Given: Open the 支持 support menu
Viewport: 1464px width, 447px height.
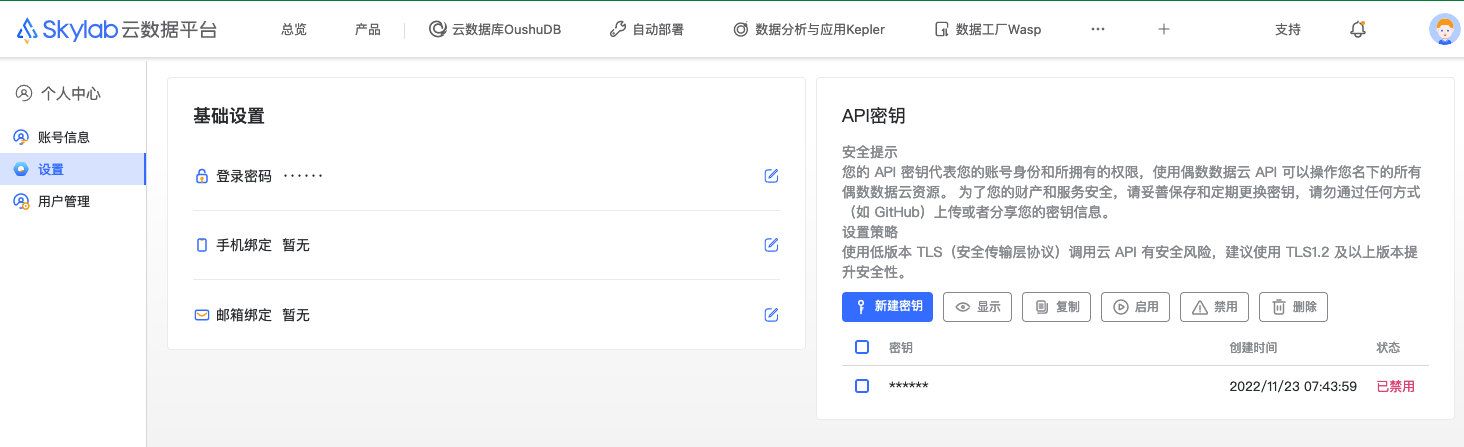Looking at the screenshot, I should click(x=1288, y=29).
